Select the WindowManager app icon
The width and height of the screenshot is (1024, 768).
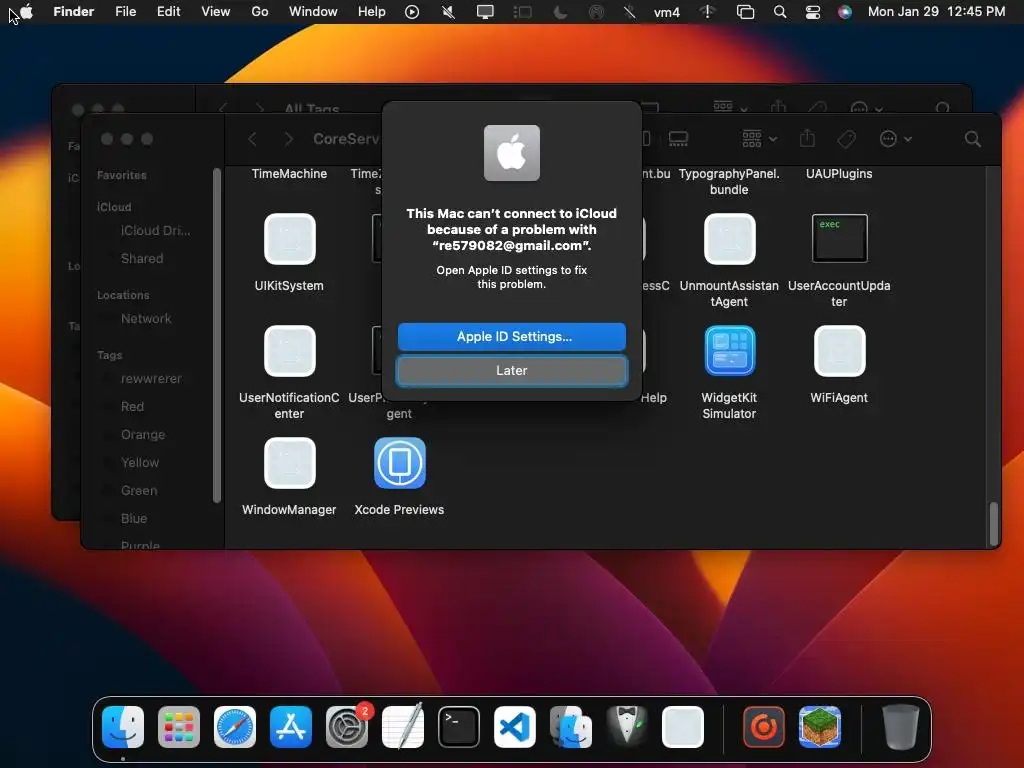coord(289,463)
